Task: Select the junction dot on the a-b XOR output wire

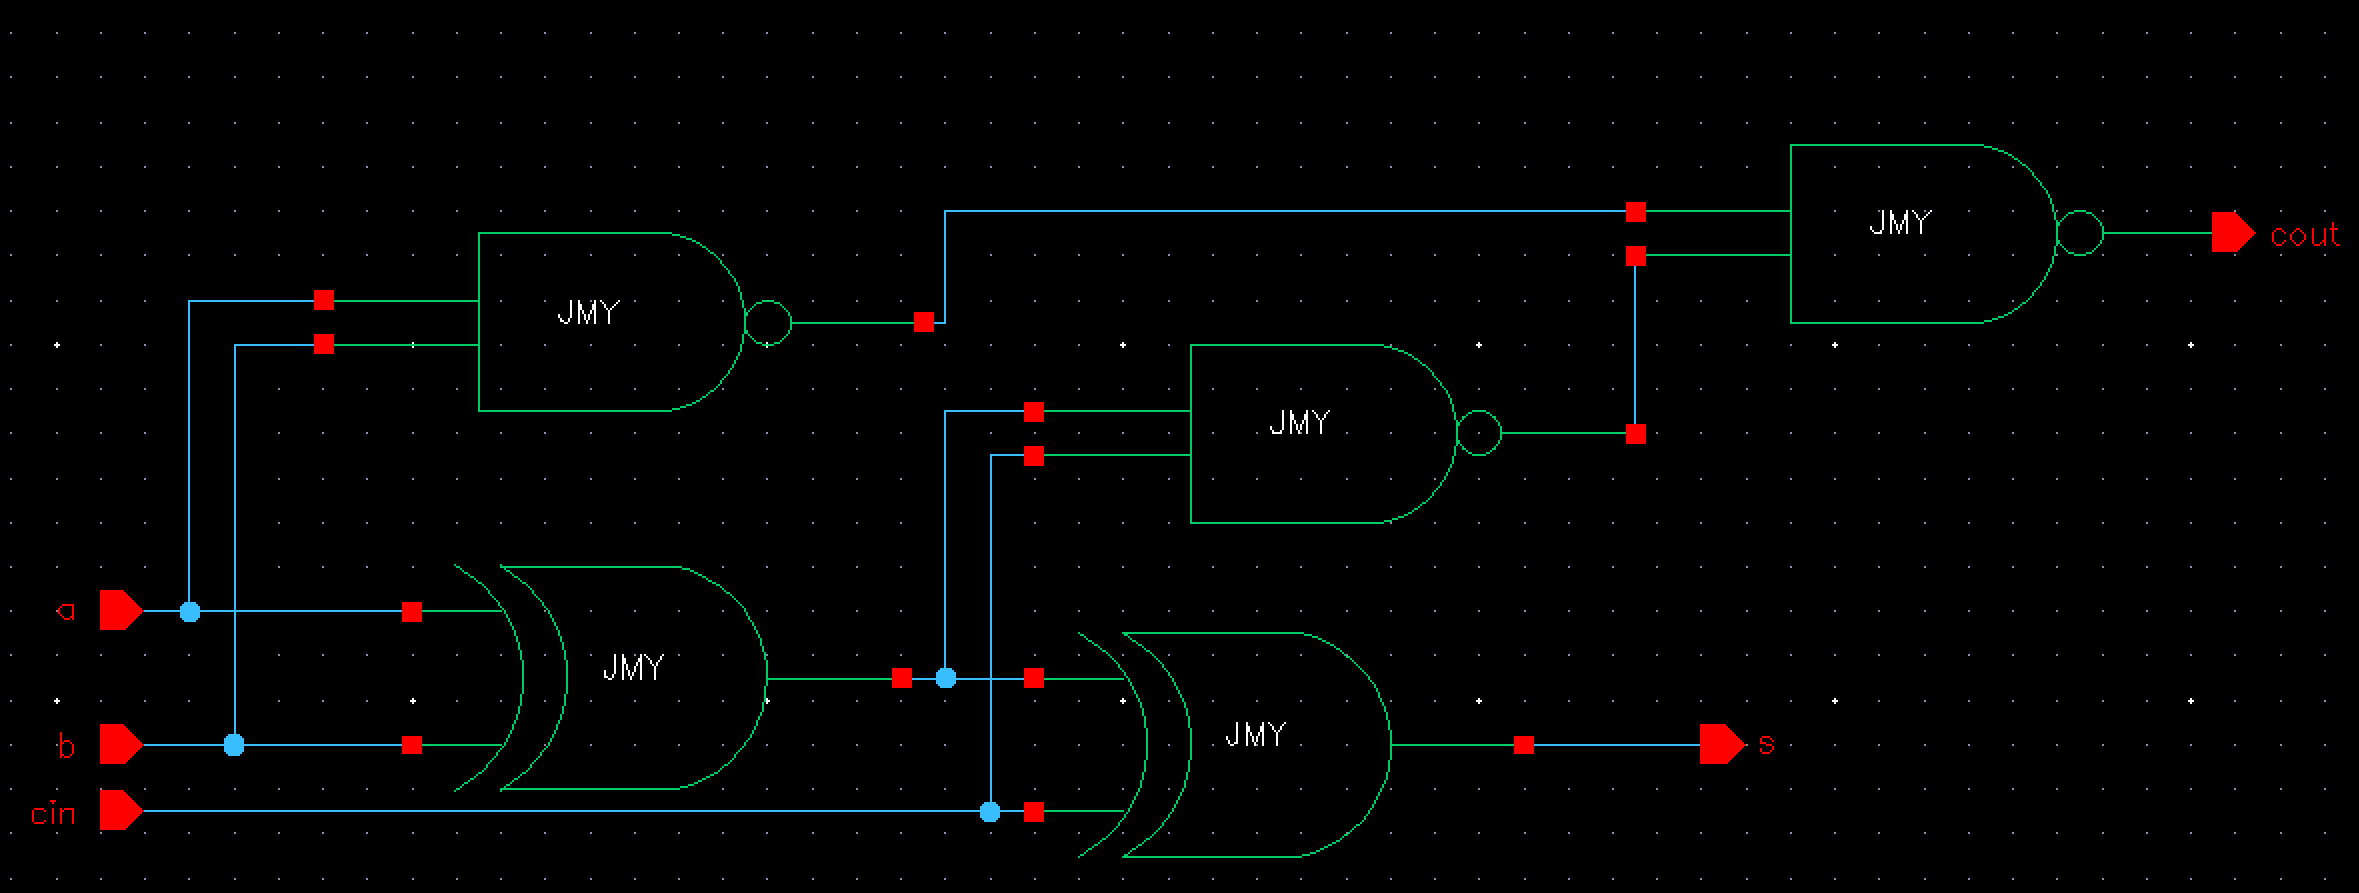Action: 946,679
